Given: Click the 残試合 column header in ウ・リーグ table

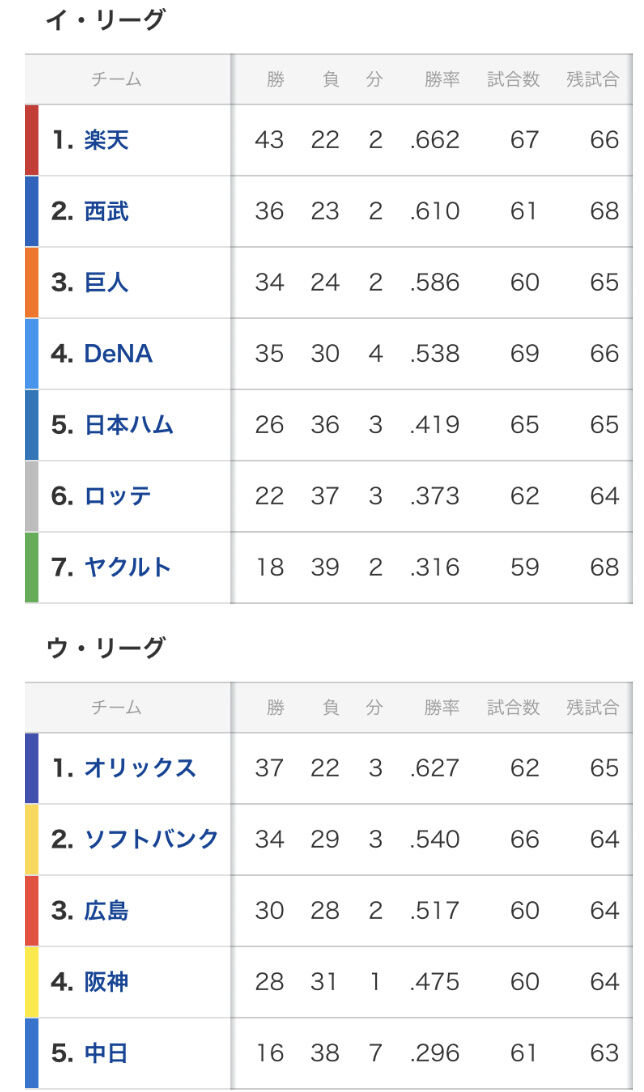Looking at the screenshot, I should tap(592, 708).
